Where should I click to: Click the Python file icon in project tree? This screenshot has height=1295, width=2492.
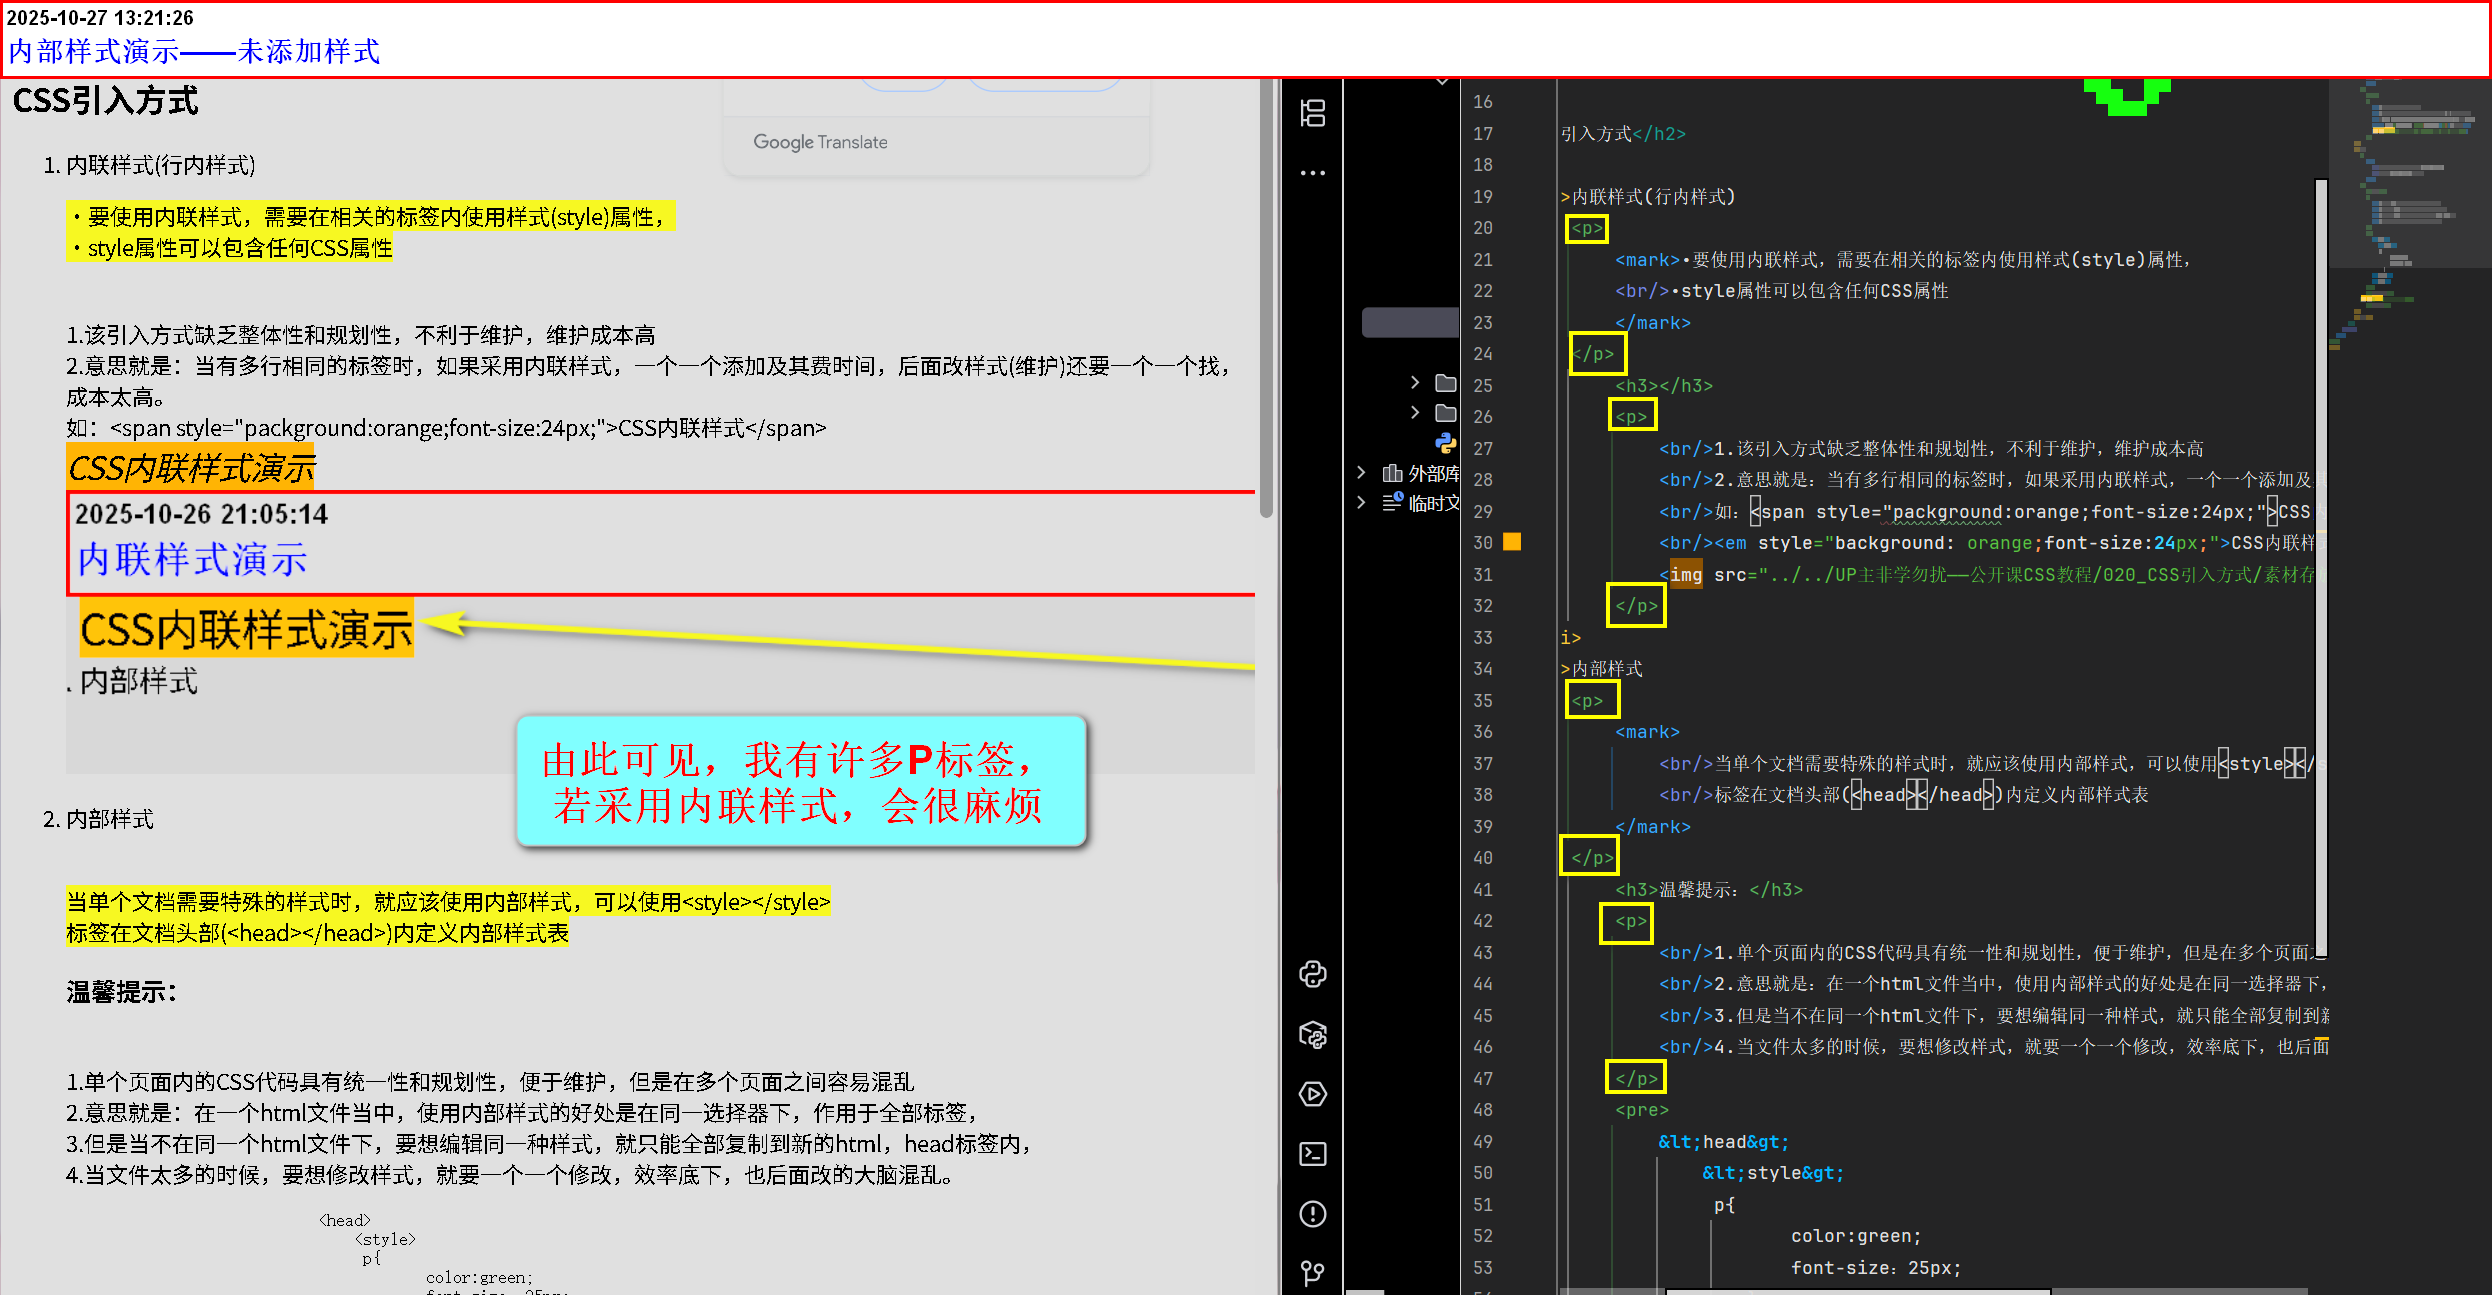[x=1445, y=443]
